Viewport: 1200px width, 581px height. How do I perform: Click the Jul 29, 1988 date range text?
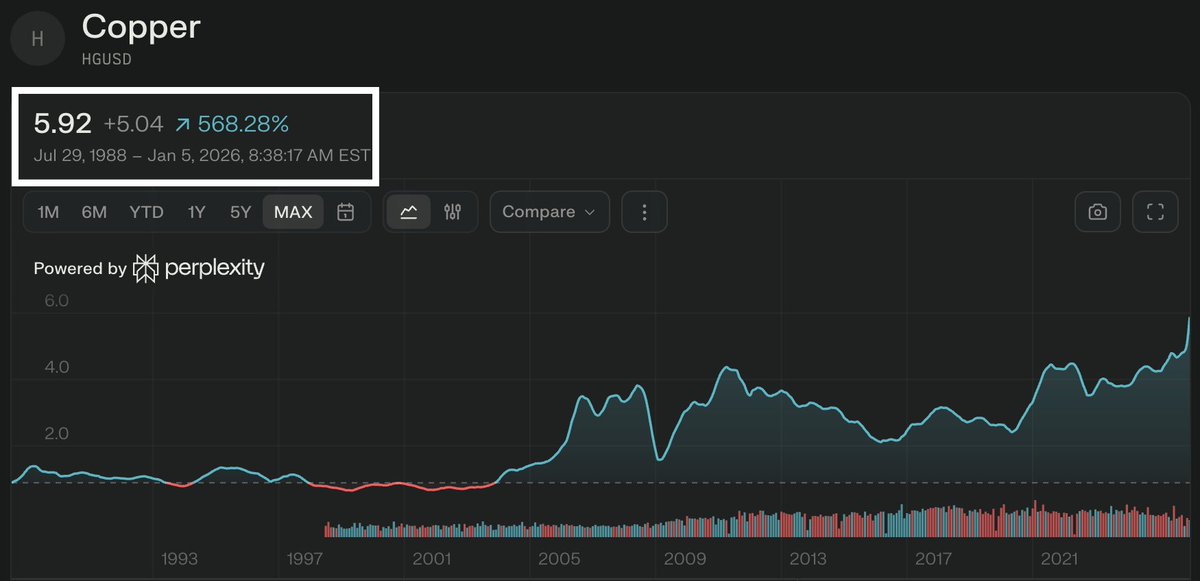click(202, 155)
